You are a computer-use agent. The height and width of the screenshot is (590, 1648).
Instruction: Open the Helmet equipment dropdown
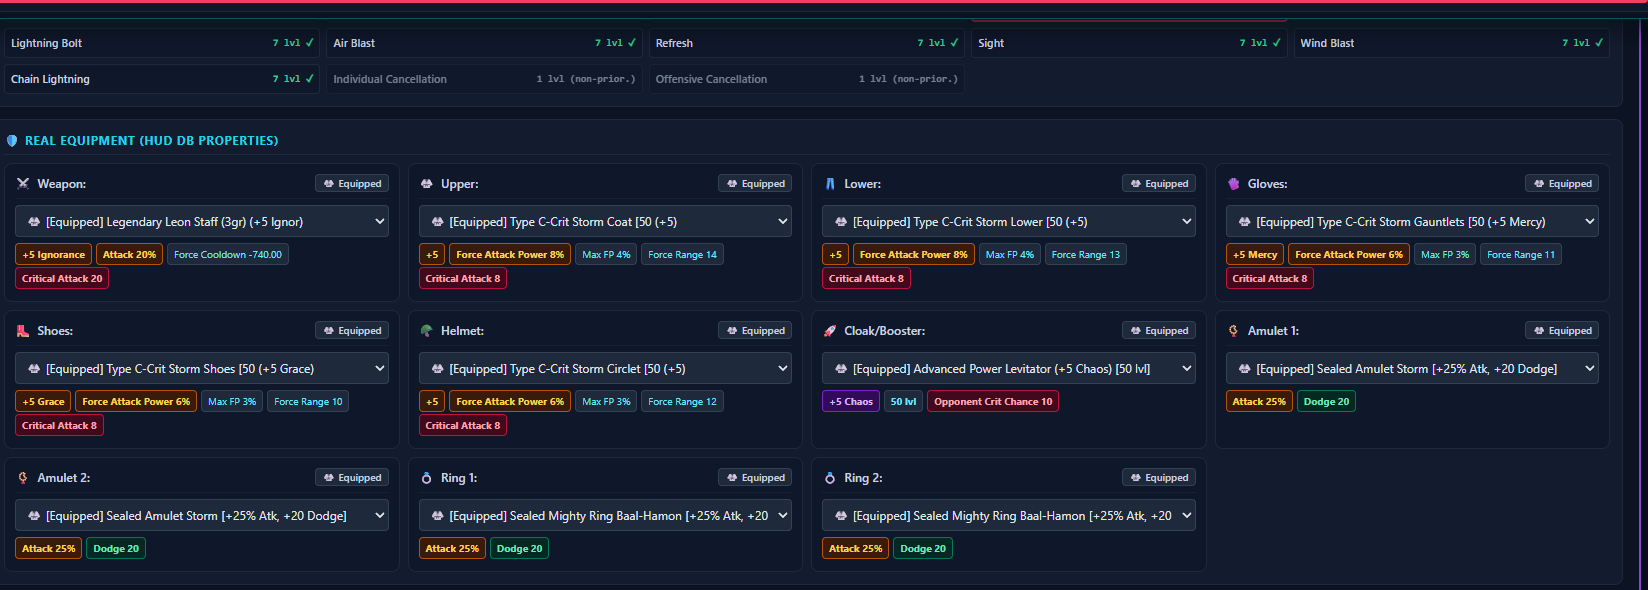[x=605, y=369]
